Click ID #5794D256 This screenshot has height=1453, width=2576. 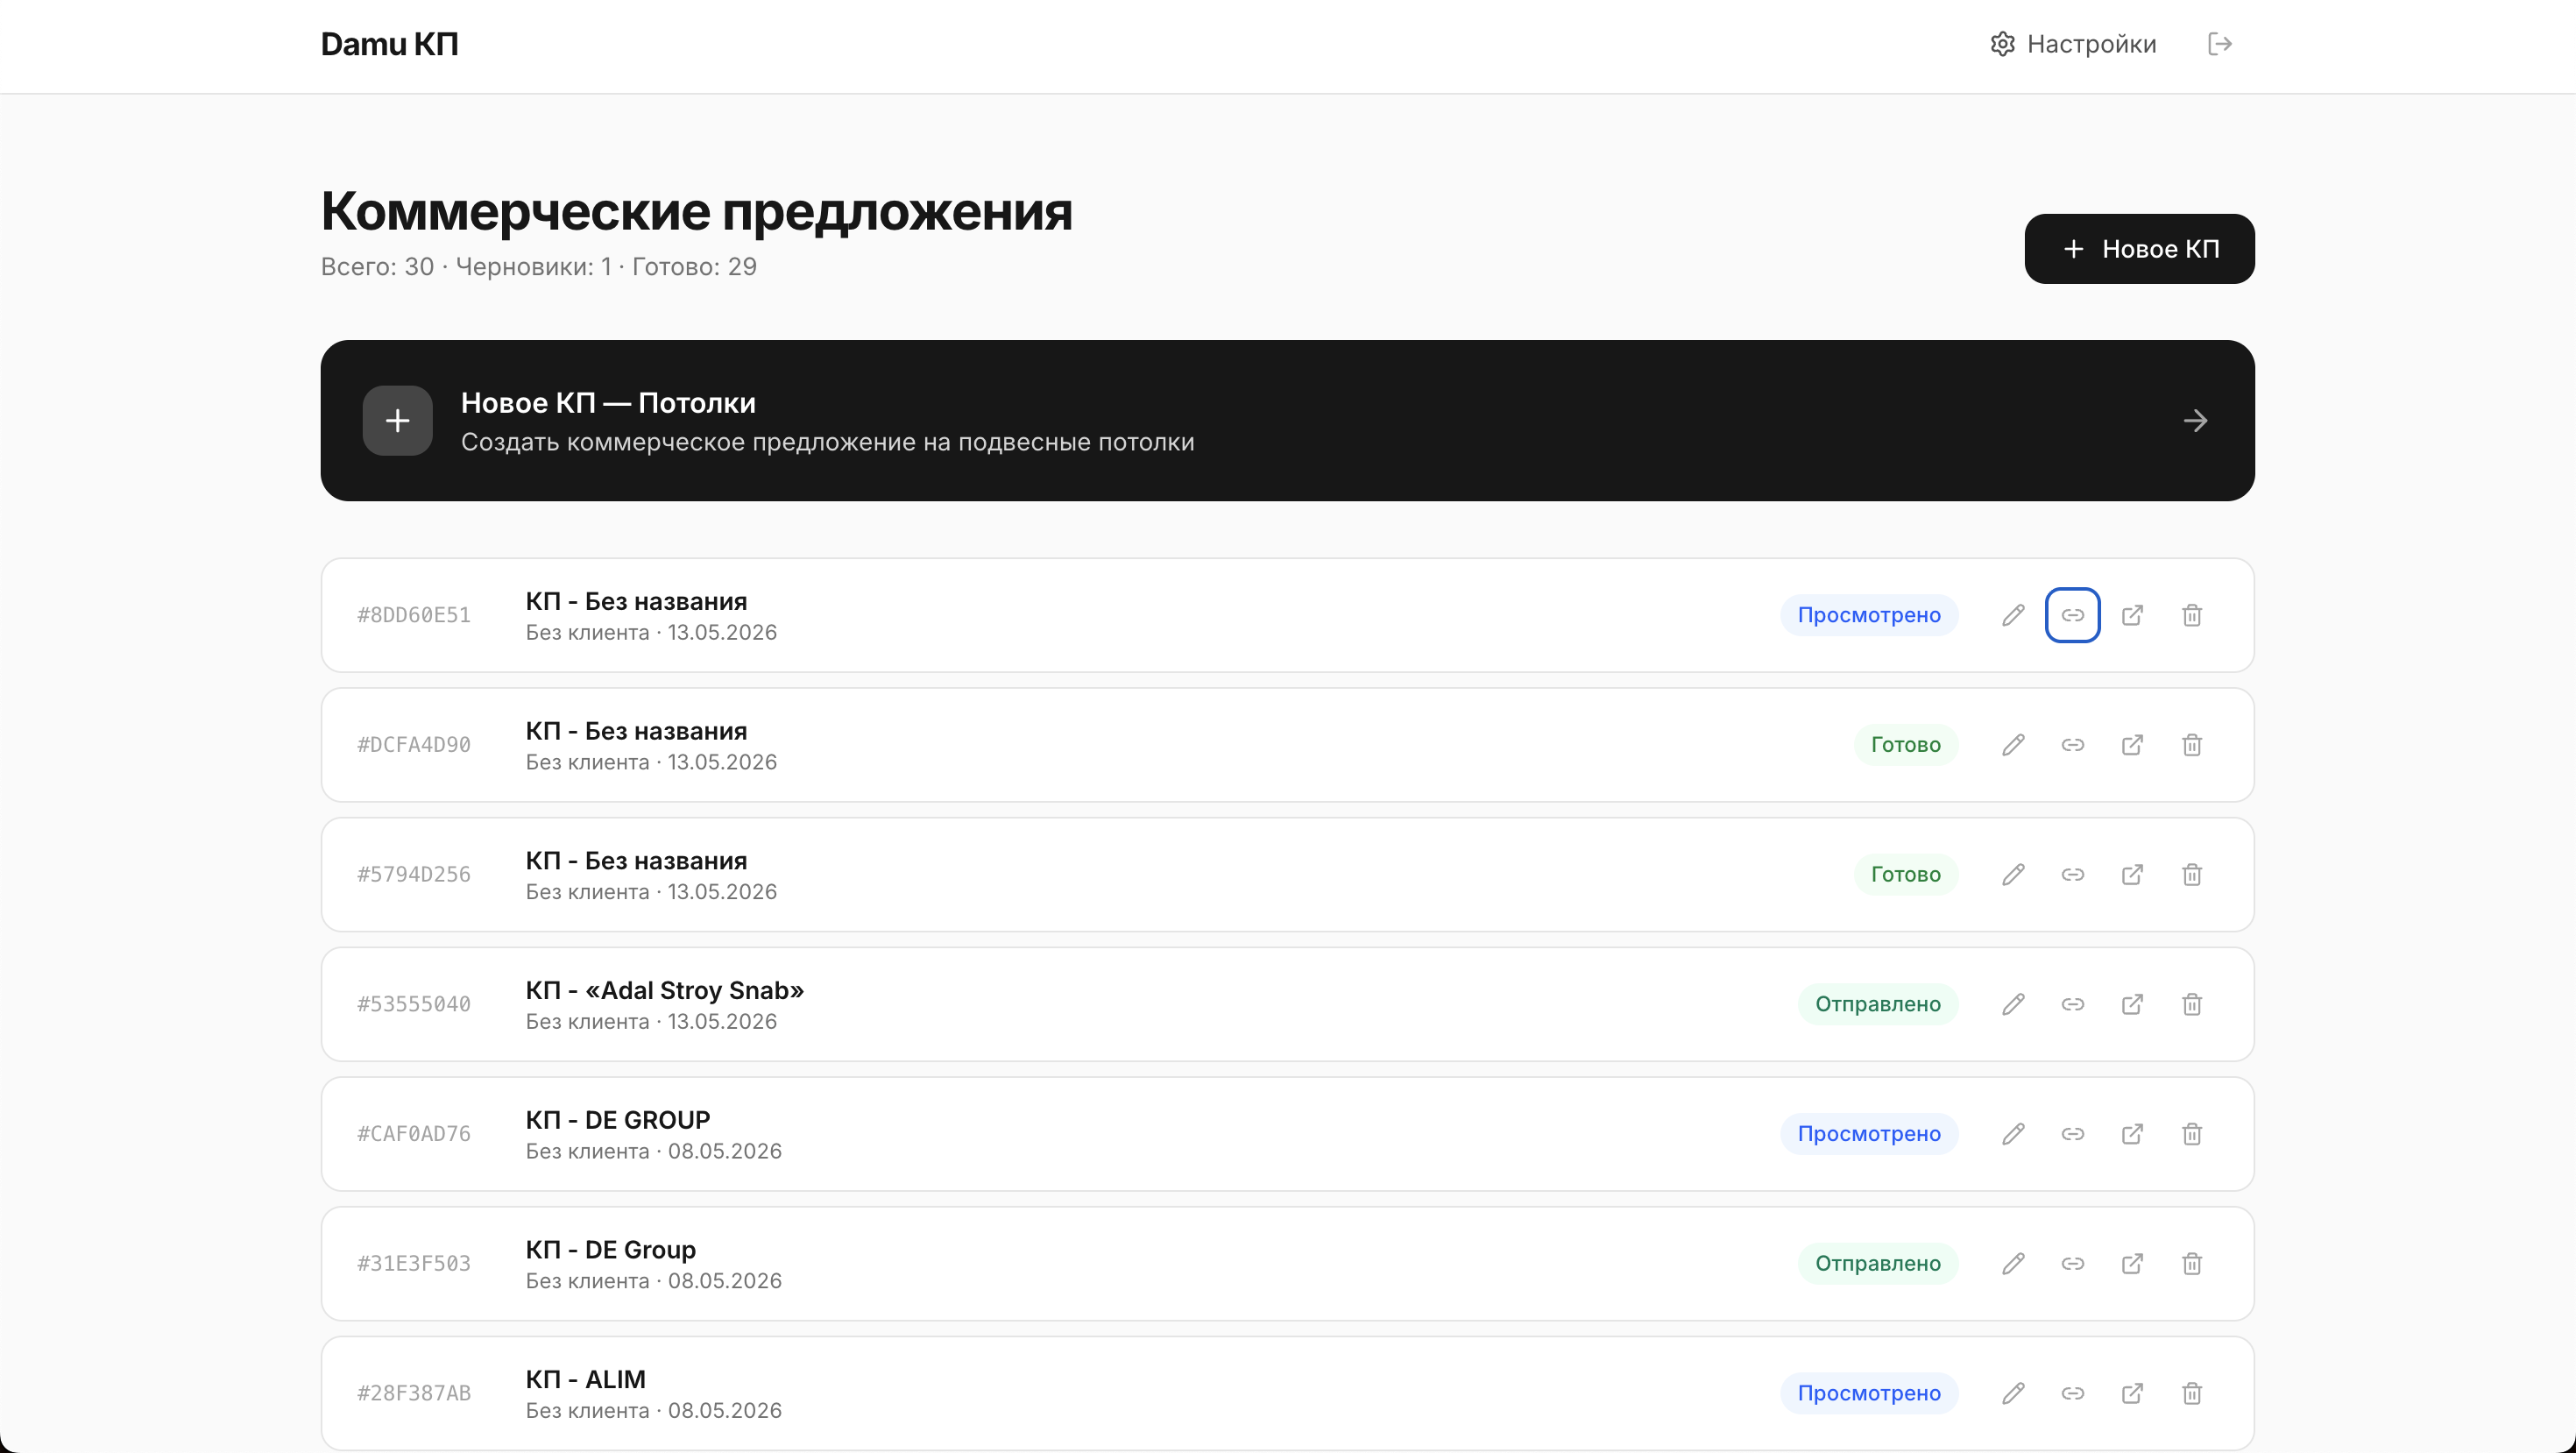click(x=414, y=875)
